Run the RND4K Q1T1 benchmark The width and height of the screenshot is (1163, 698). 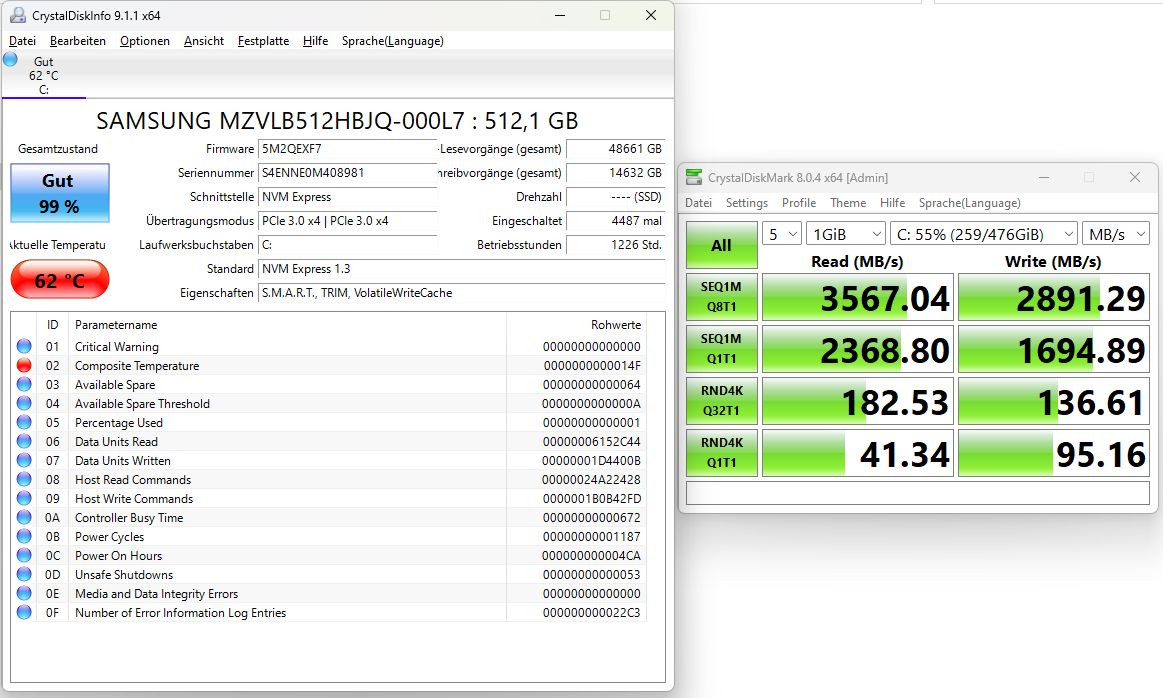(x=722, y=452)
